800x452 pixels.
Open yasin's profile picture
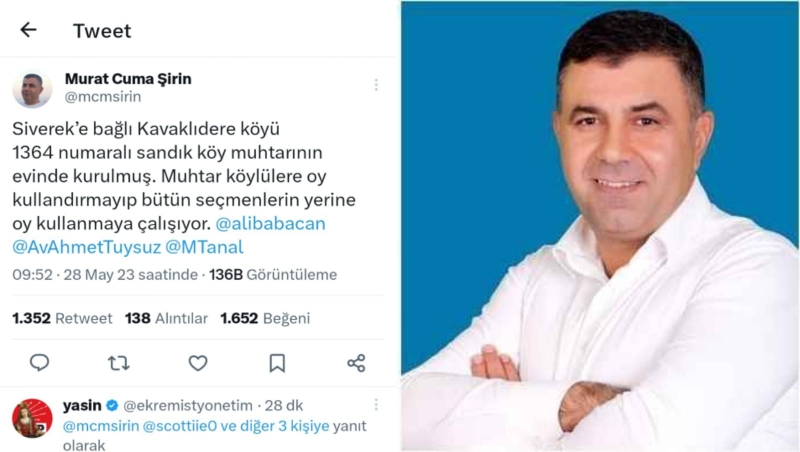32,418
